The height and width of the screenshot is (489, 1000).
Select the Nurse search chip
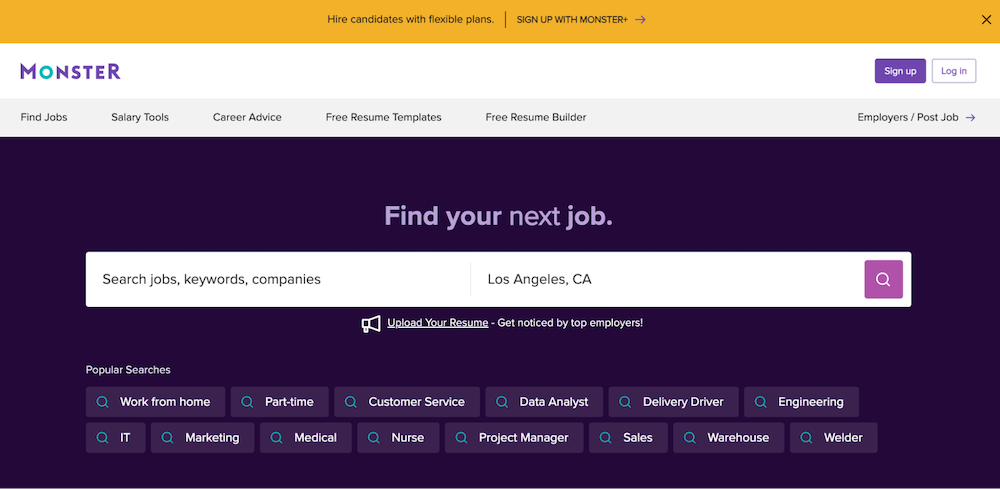[x=398, y=438]
